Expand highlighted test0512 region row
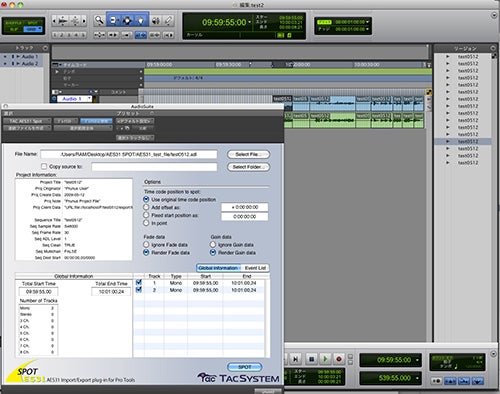 (x=448, y=141)
